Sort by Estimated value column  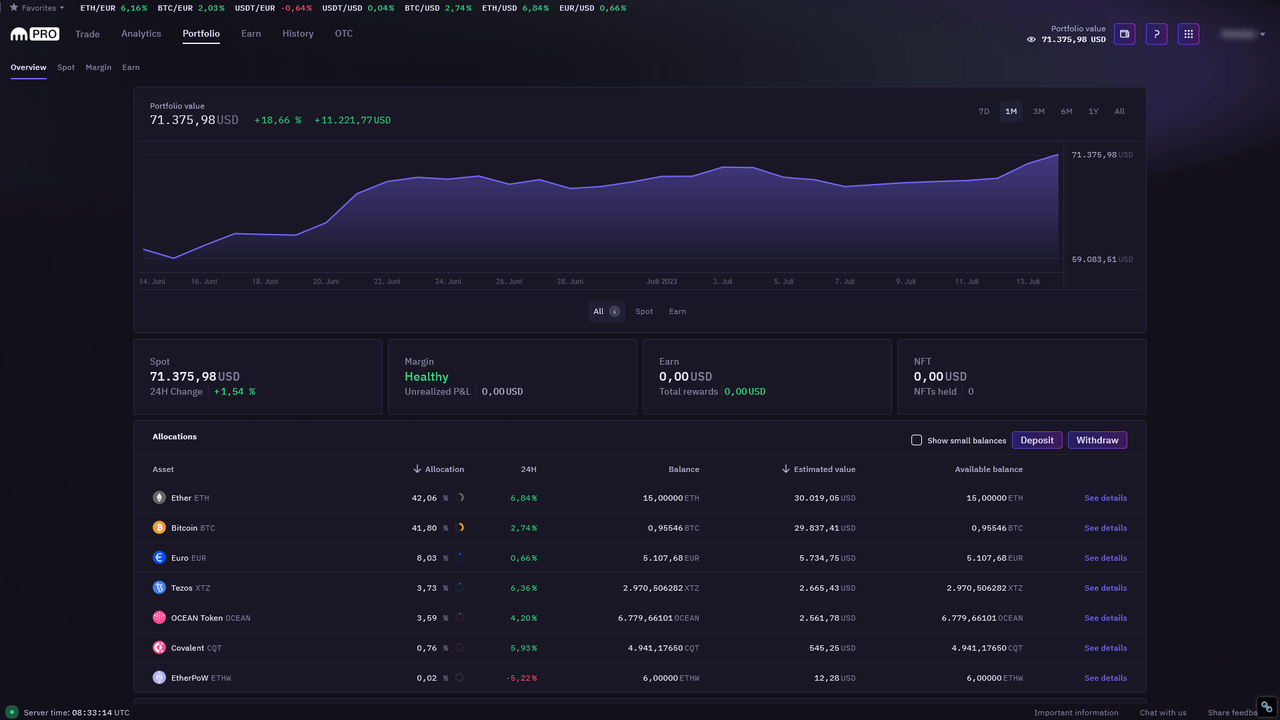pos(818,469)
